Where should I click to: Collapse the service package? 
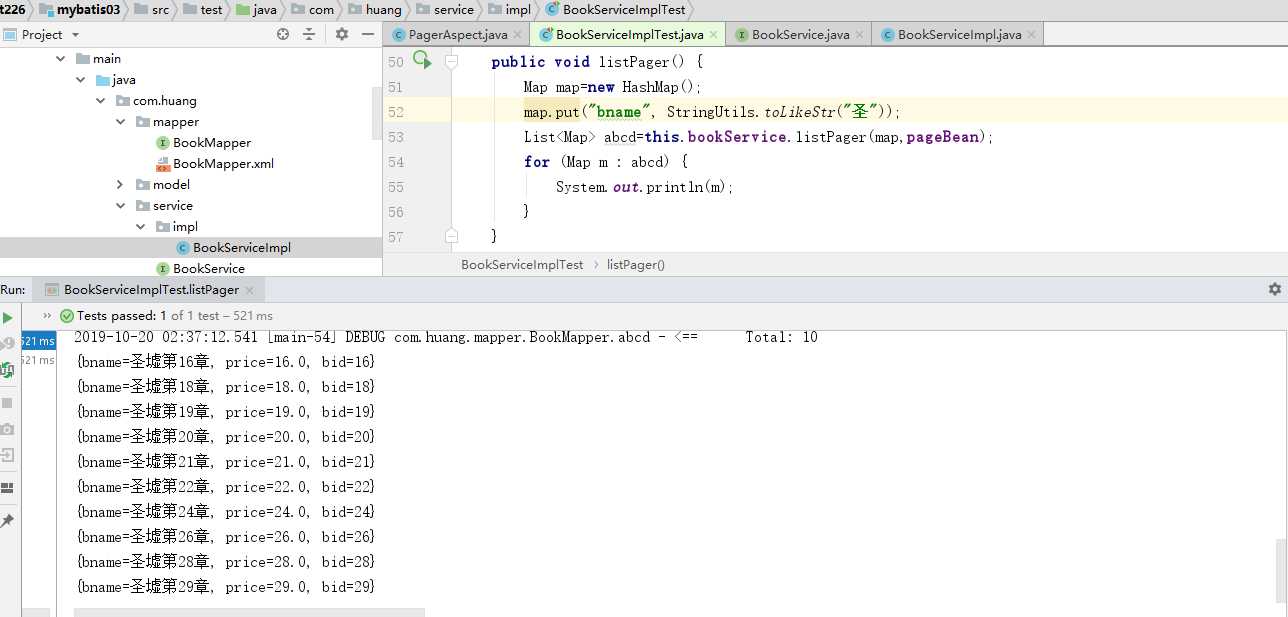(x=121, y=206)
